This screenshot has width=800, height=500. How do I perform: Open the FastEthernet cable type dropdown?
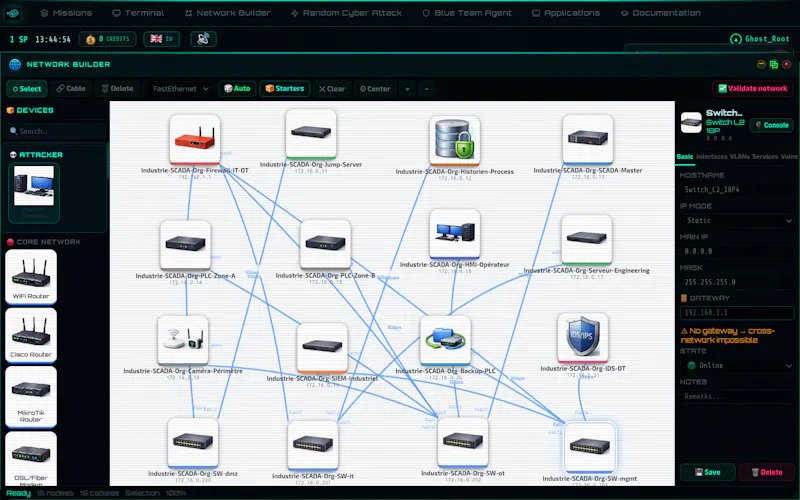tap(180, 89)
